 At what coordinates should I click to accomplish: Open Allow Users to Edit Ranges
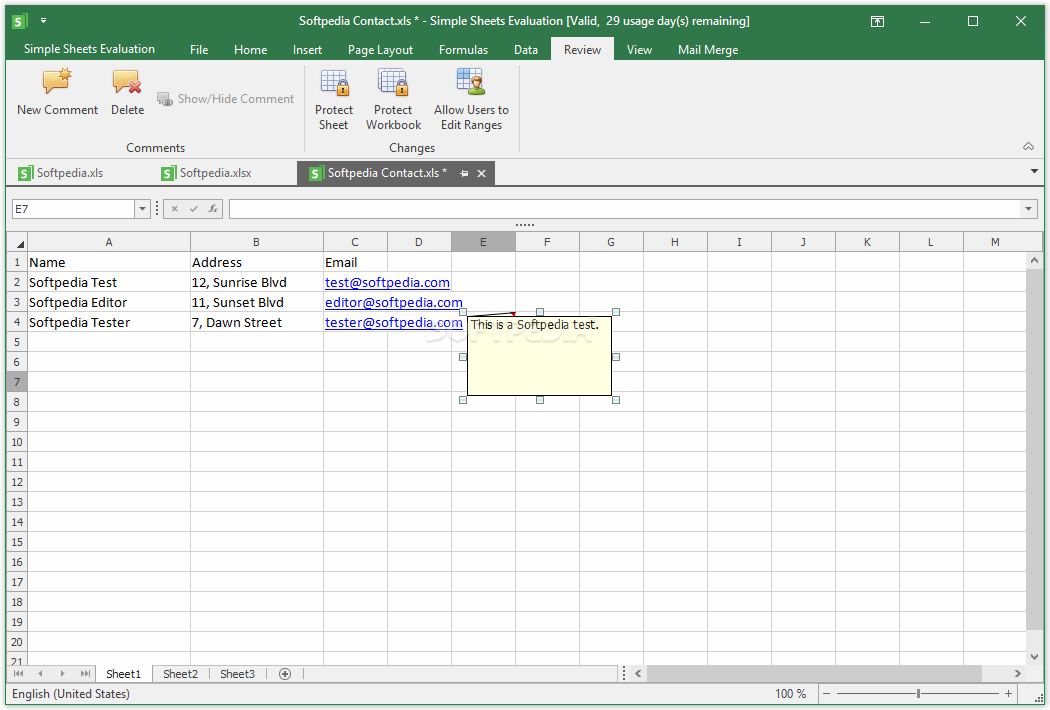click(x=471, y=100)
